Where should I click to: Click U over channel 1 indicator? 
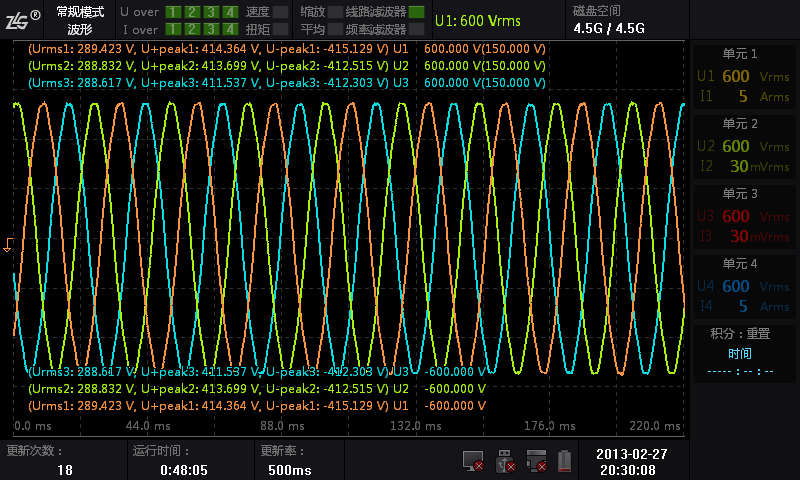coord(174,12)
